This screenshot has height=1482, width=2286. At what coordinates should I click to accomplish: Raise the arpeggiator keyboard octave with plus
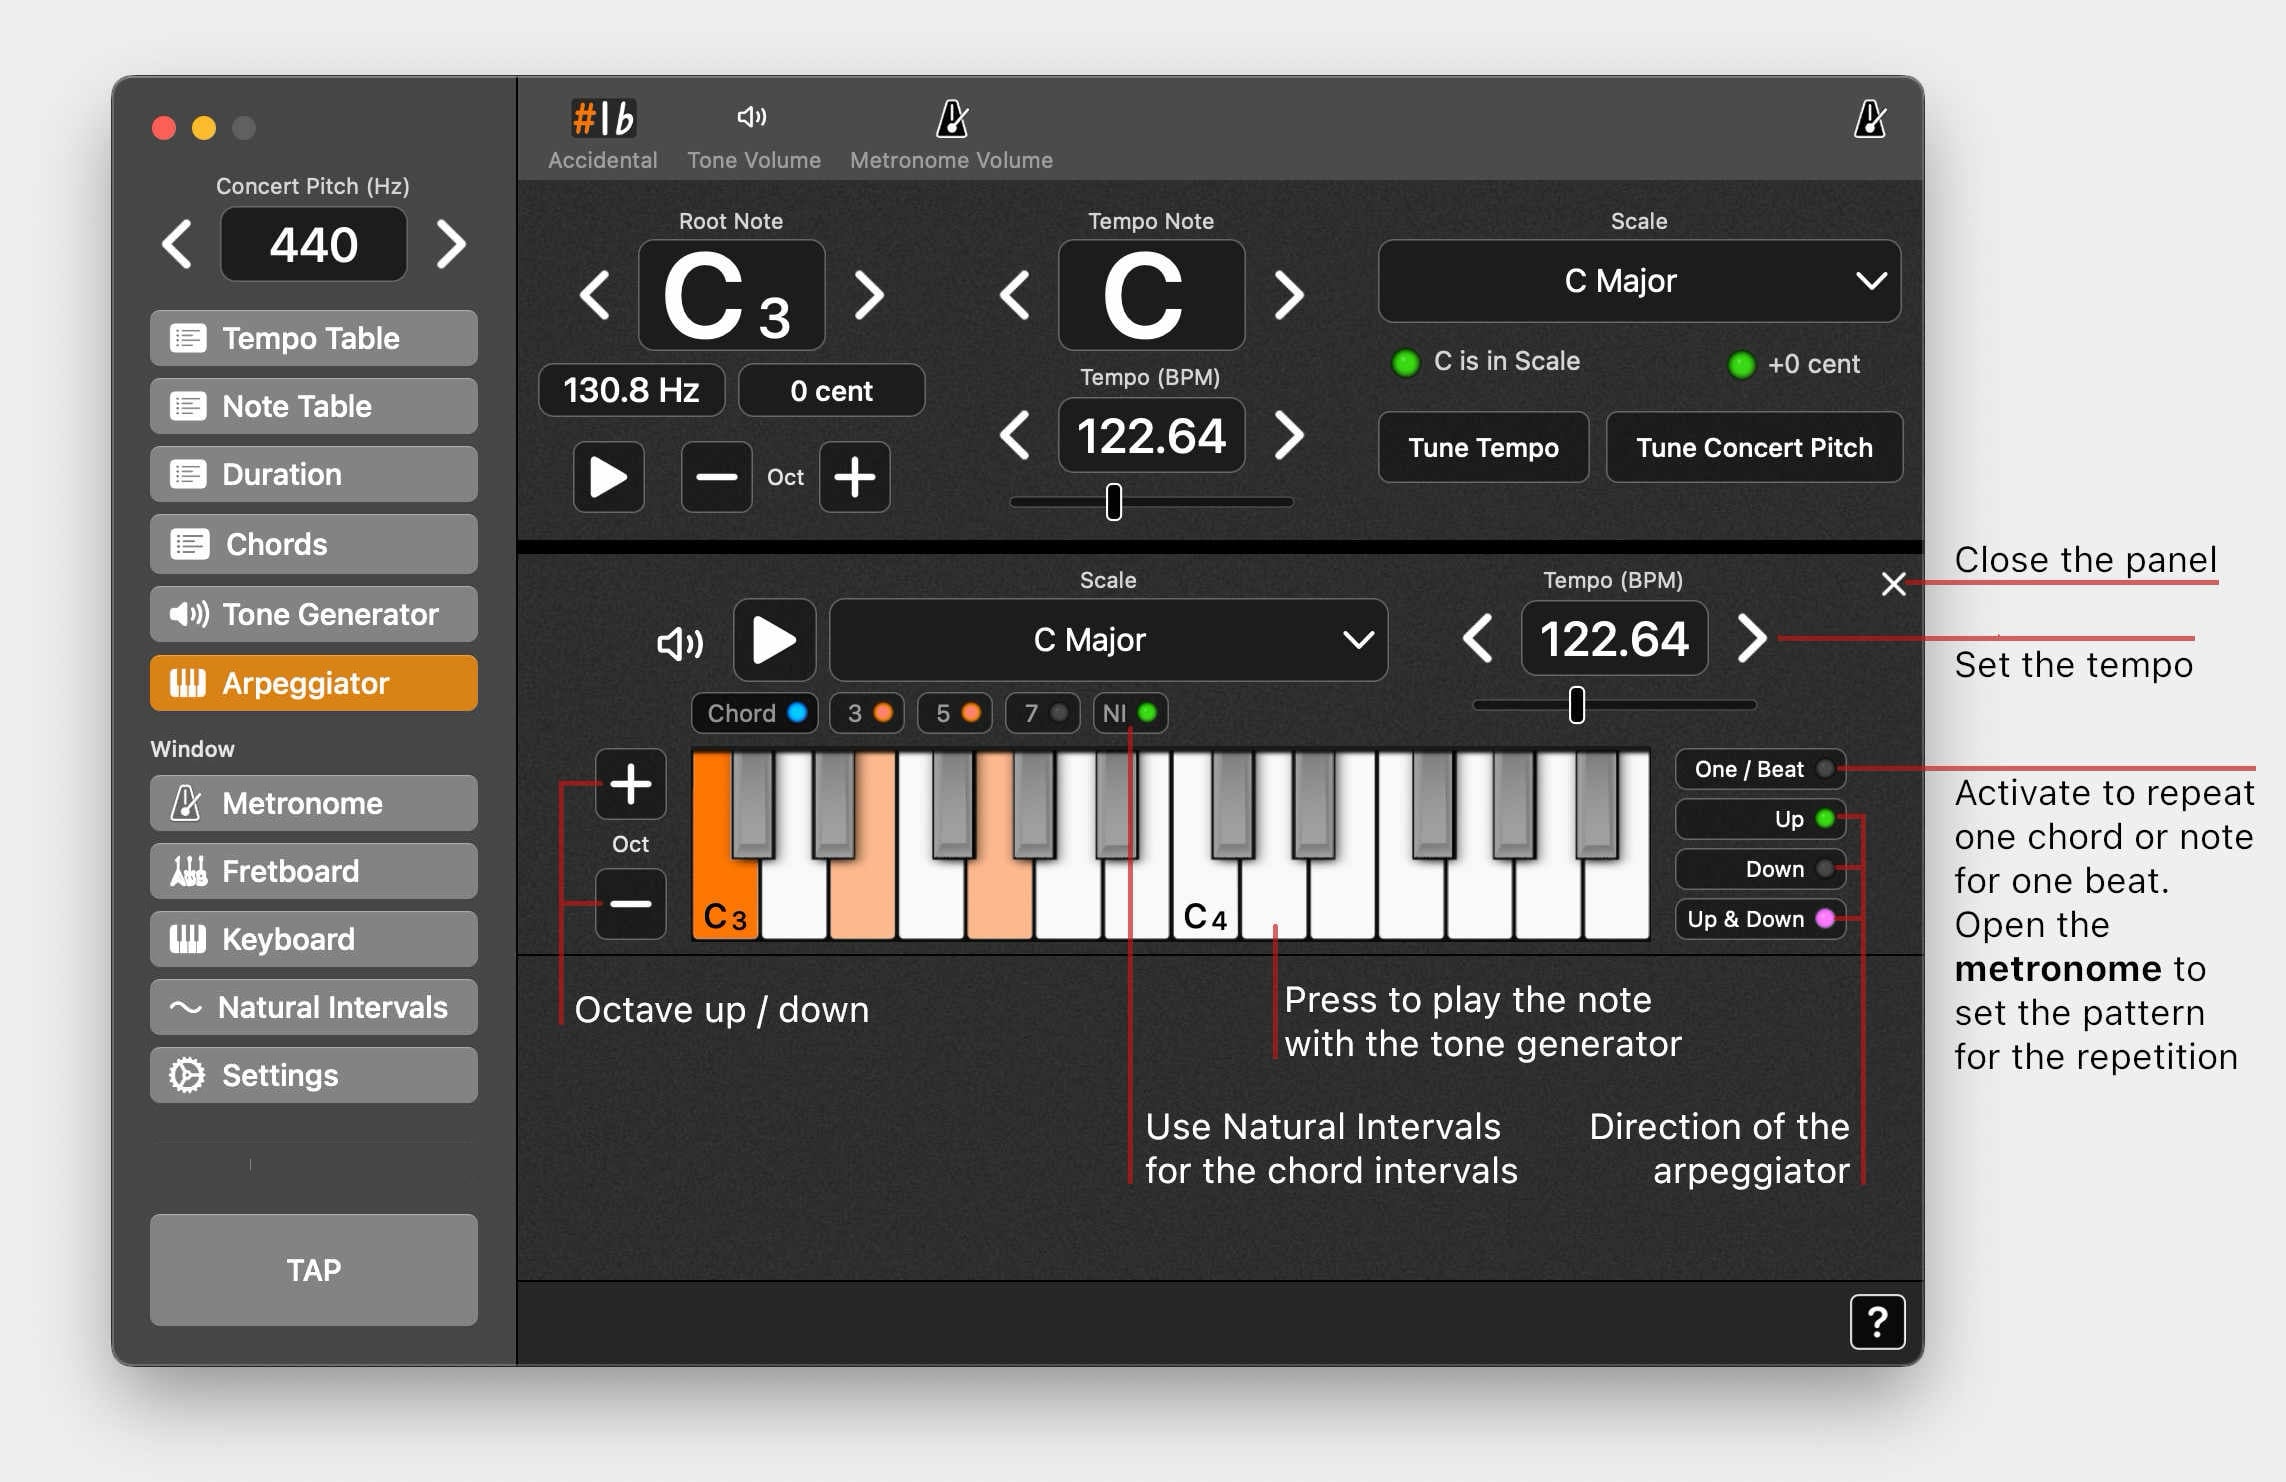tap(630, 784)
